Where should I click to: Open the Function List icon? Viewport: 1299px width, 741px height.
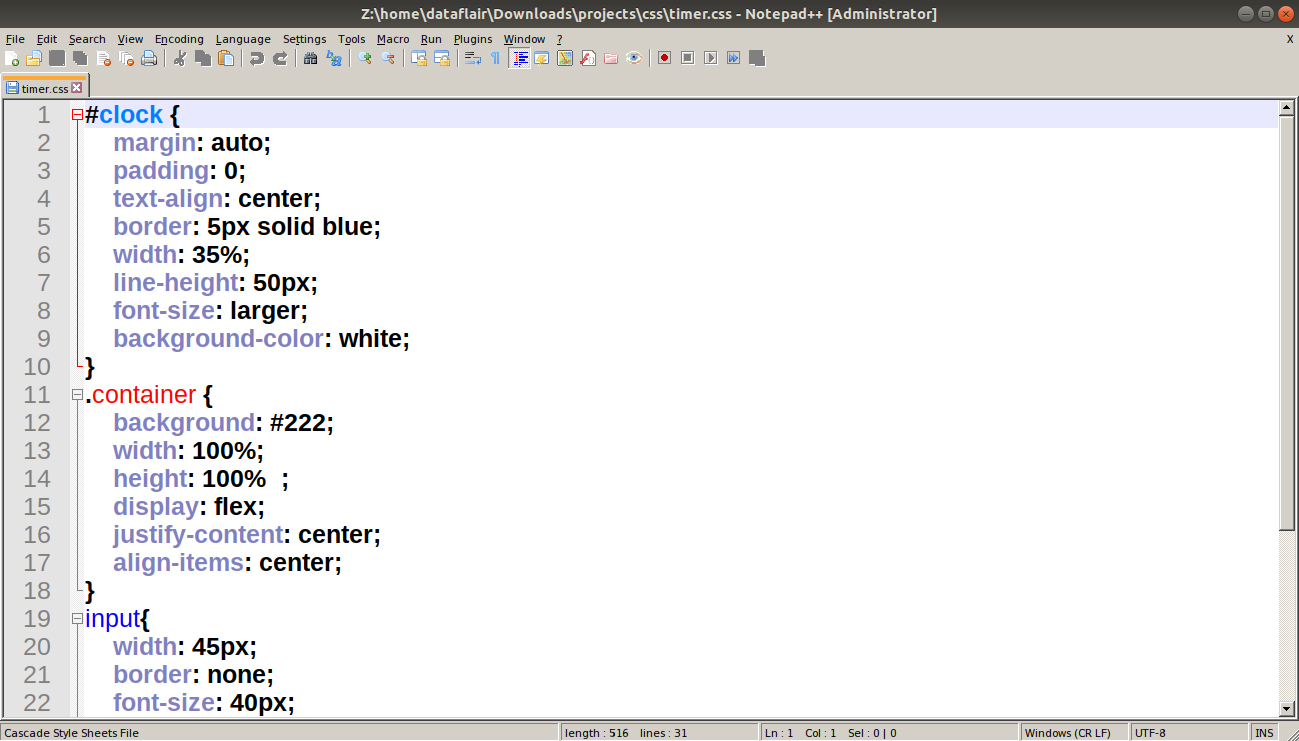[x=588, y=58]
